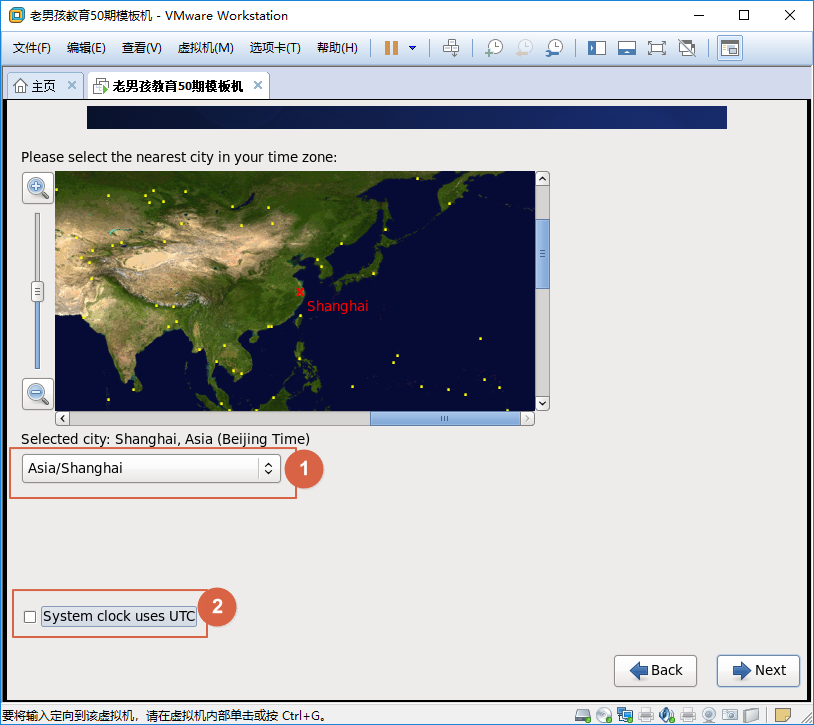Click the network adapter status bar icon
Viewport: 814px width, 725px height.
625,715
